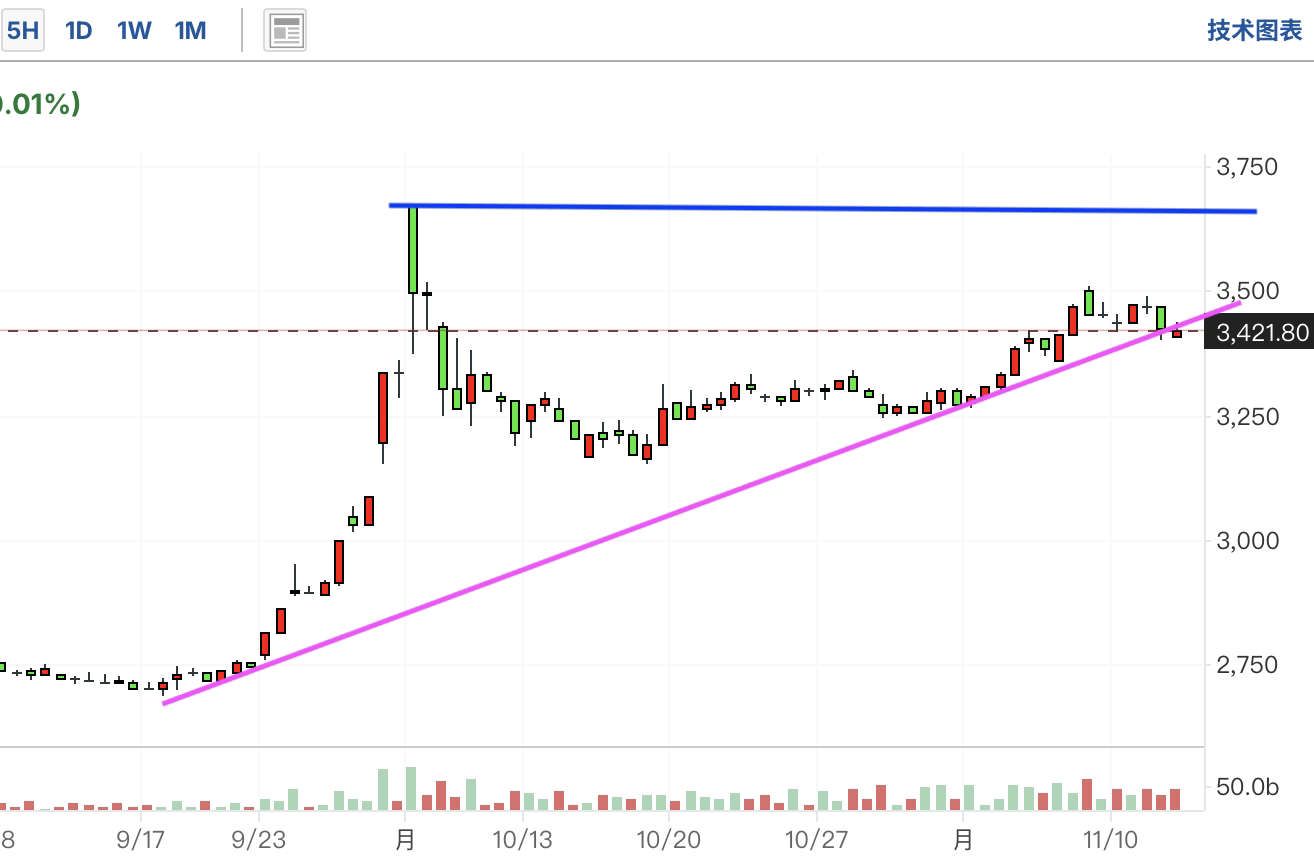The width and height of the screenshot is (1314, 864).
Task: Switch to the 1W timeframe
Action: click(134, 31)
